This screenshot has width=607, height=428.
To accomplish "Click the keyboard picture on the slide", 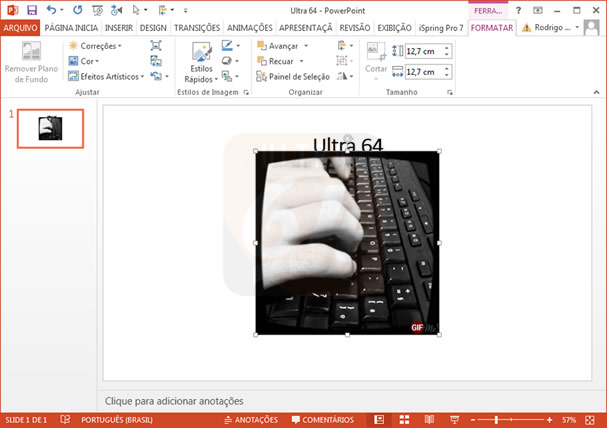I will (x=347, y=243).
